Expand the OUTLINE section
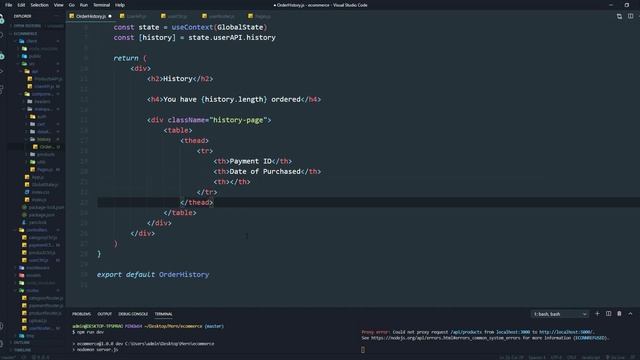Screen dimensions: 640x360 pyautogui.click(x=21, y=342)
